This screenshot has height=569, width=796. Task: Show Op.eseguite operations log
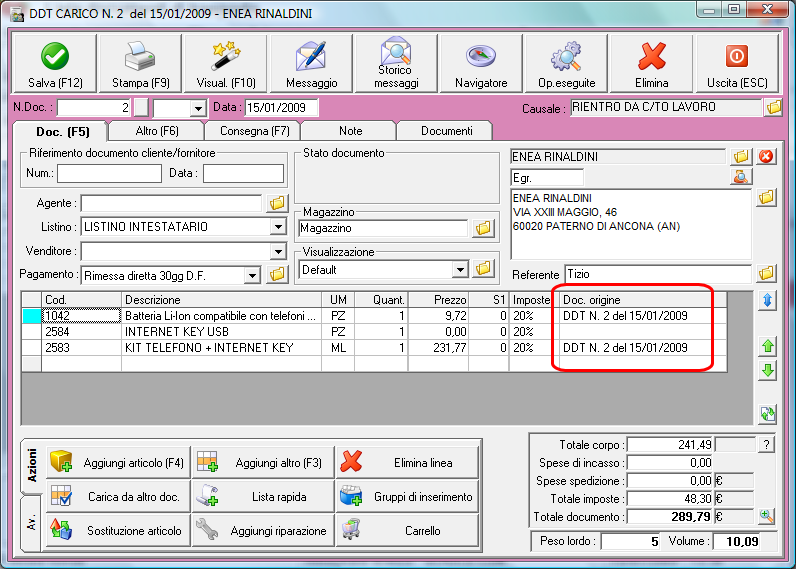pos(567,64)
